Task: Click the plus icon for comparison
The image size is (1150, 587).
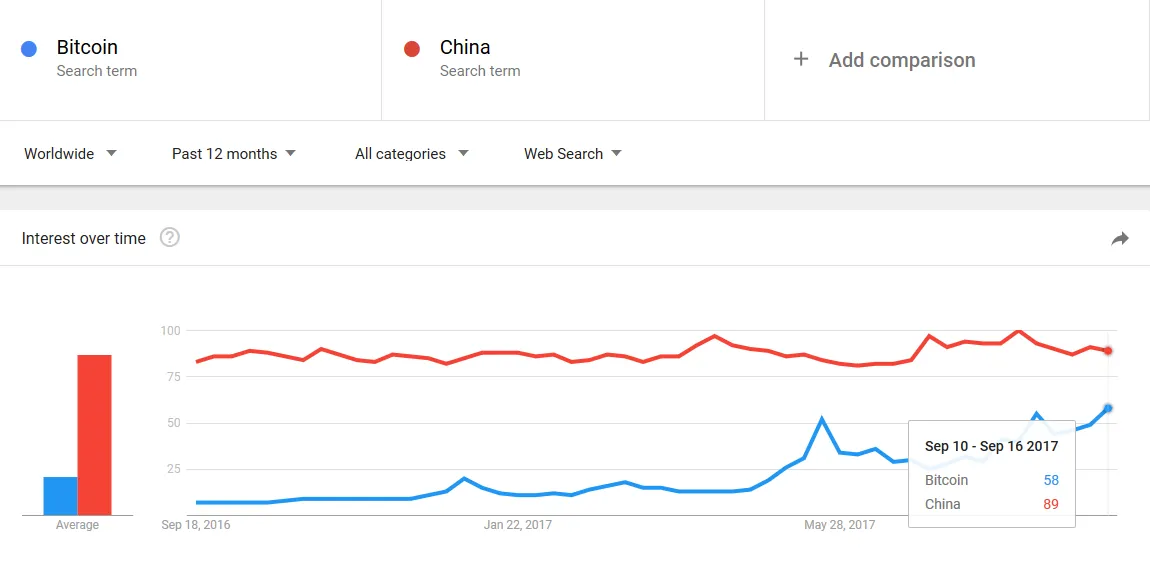Action: point(800,60)
